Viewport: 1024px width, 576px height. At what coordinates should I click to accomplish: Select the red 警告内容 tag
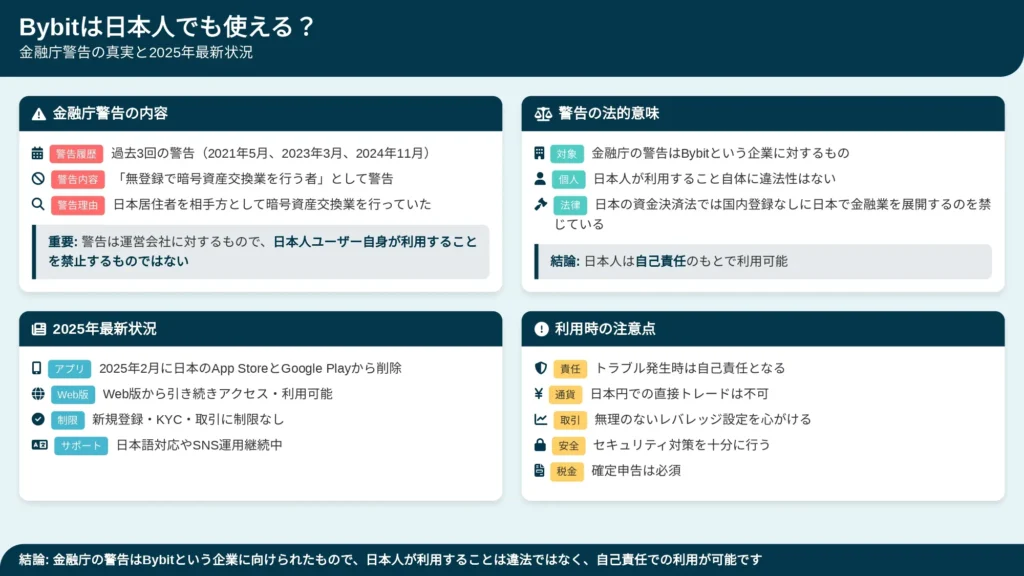(x=78, y=180)
